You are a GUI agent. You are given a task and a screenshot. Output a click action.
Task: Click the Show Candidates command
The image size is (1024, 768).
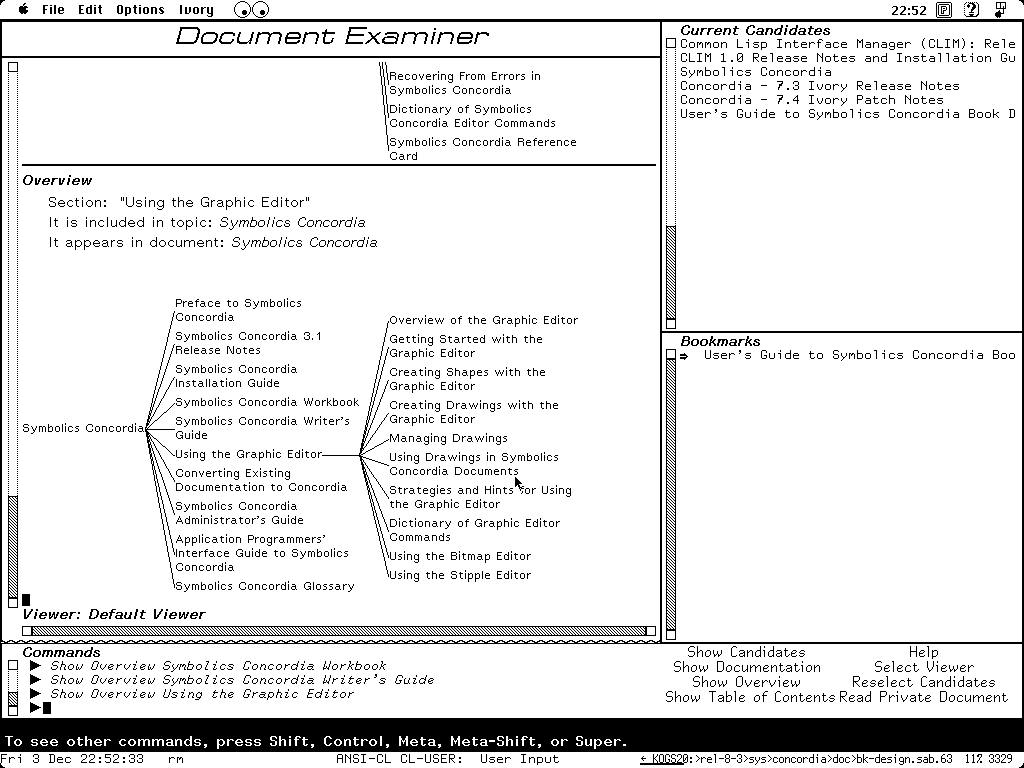click(746, 652)
